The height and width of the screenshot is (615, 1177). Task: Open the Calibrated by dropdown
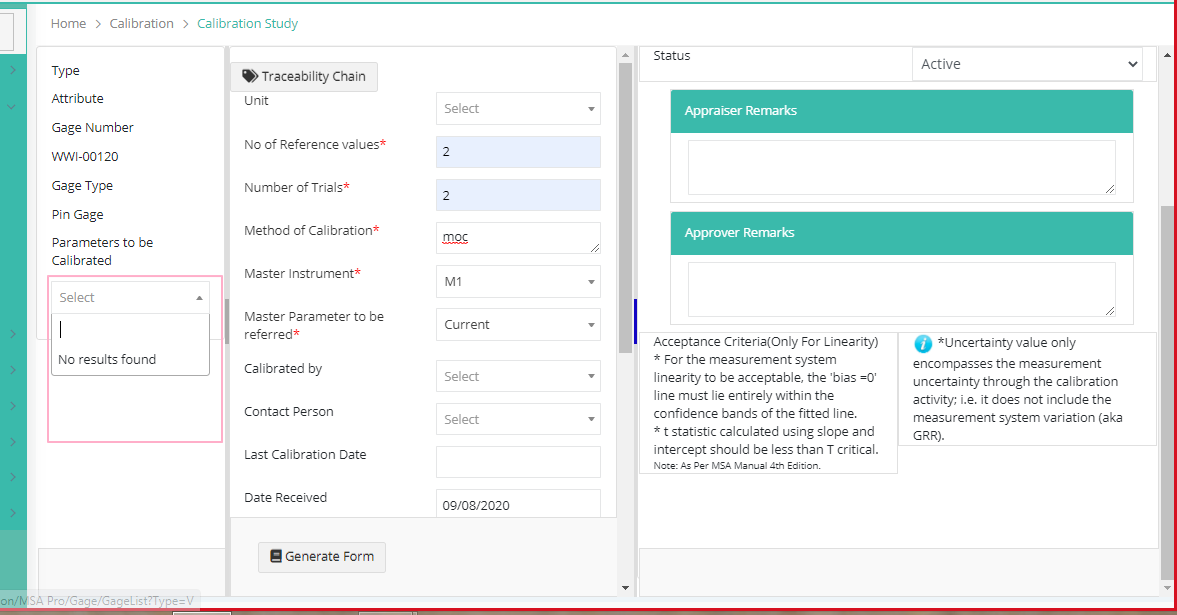pos(518,376)
